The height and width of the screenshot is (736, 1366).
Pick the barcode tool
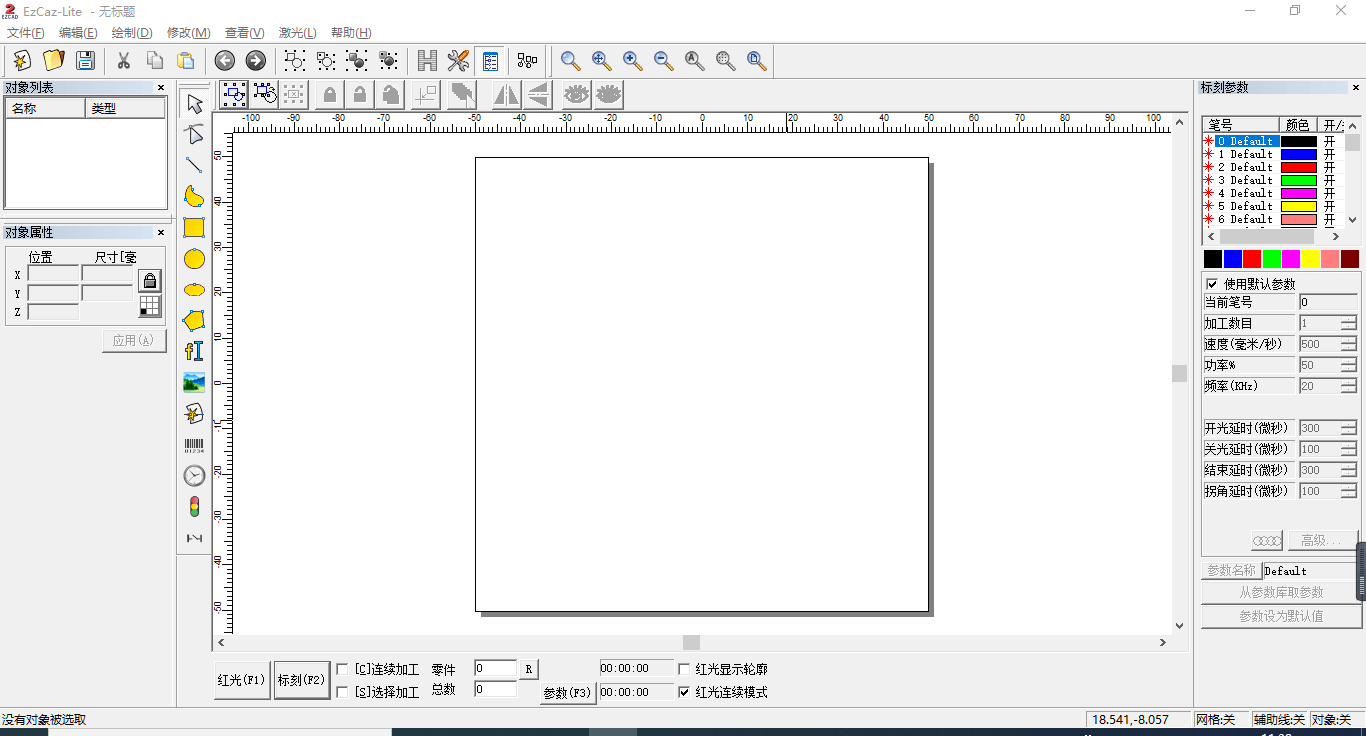click(194, 445)
